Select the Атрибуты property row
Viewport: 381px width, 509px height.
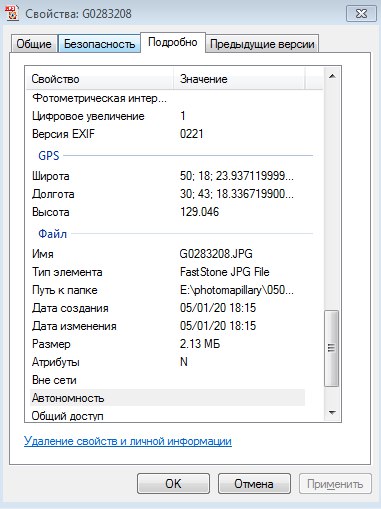[167, 362]
